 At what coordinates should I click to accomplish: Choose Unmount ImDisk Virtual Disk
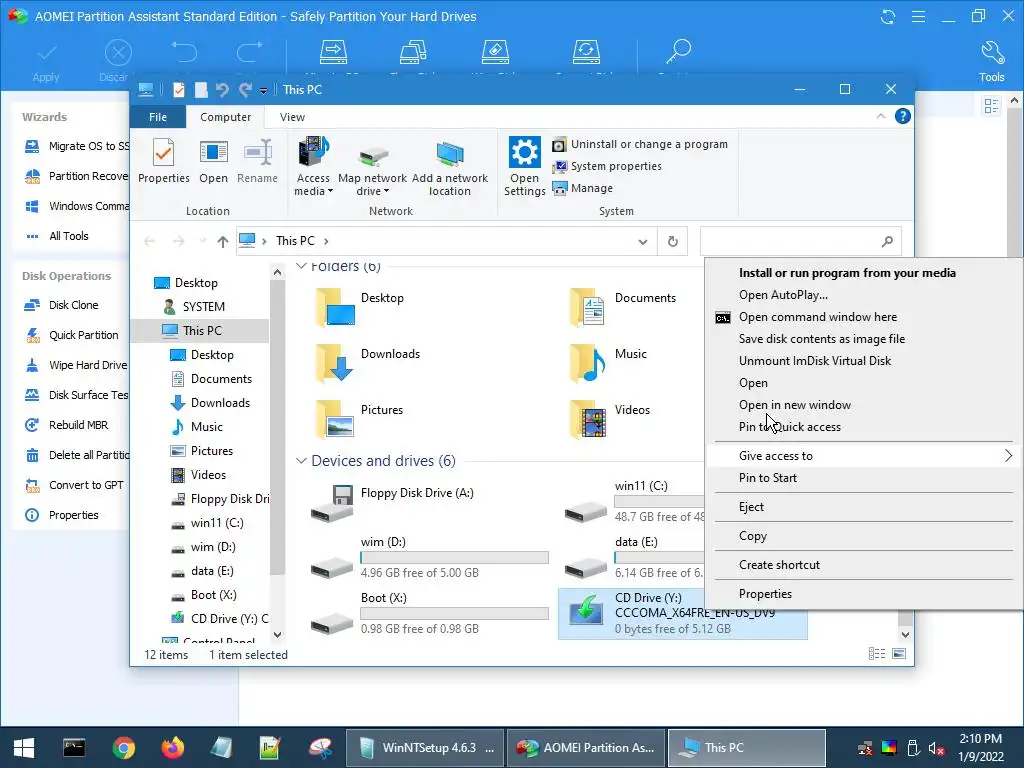point(814,361)
